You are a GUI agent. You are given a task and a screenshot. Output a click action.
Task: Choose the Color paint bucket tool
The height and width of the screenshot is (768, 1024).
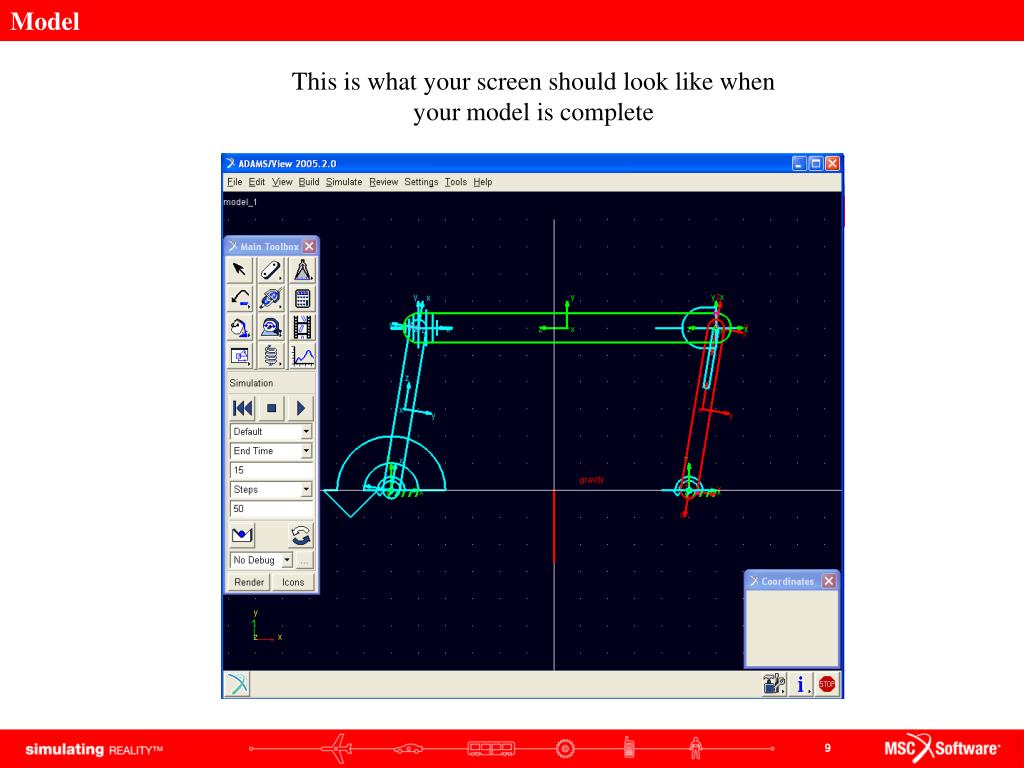pos(240,327)
